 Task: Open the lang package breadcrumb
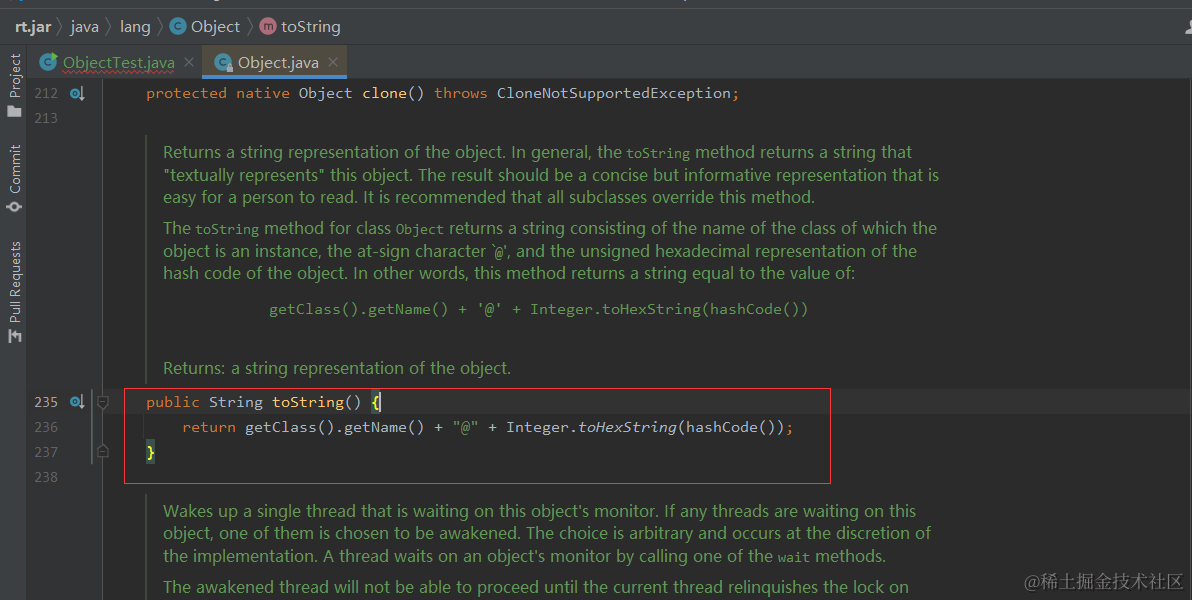point(135,27)
